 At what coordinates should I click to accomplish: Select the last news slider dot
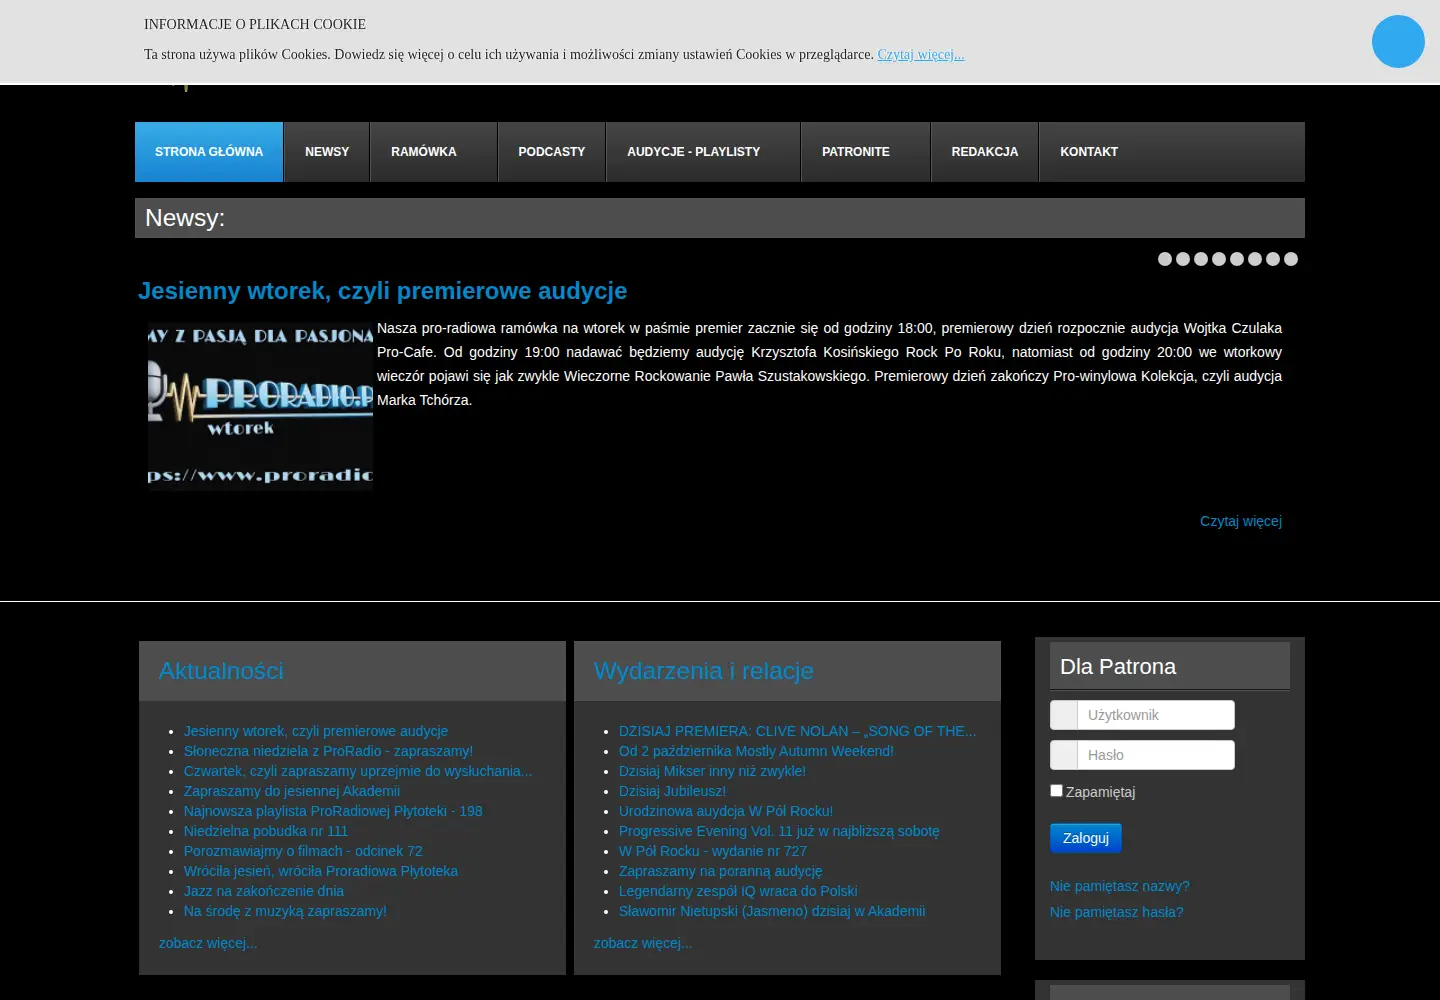pos(1291,259)
